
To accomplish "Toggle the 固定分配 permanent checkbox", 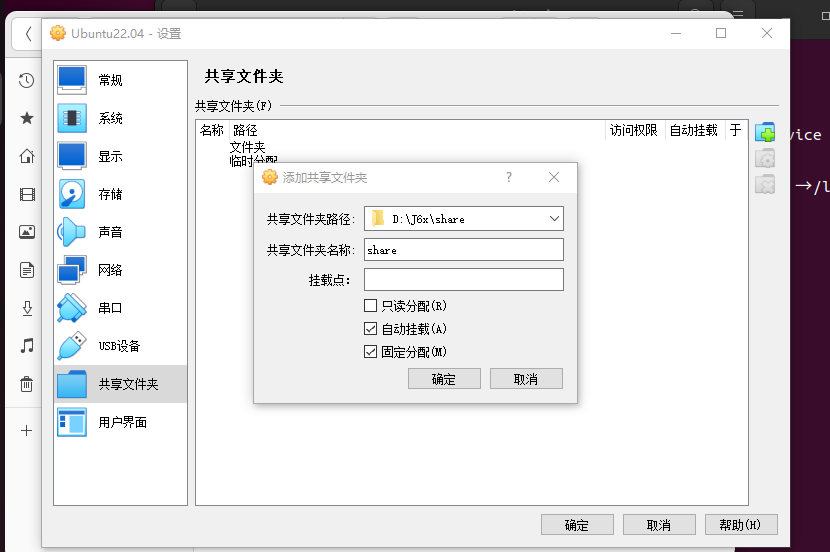I will (x=371, y=352).
